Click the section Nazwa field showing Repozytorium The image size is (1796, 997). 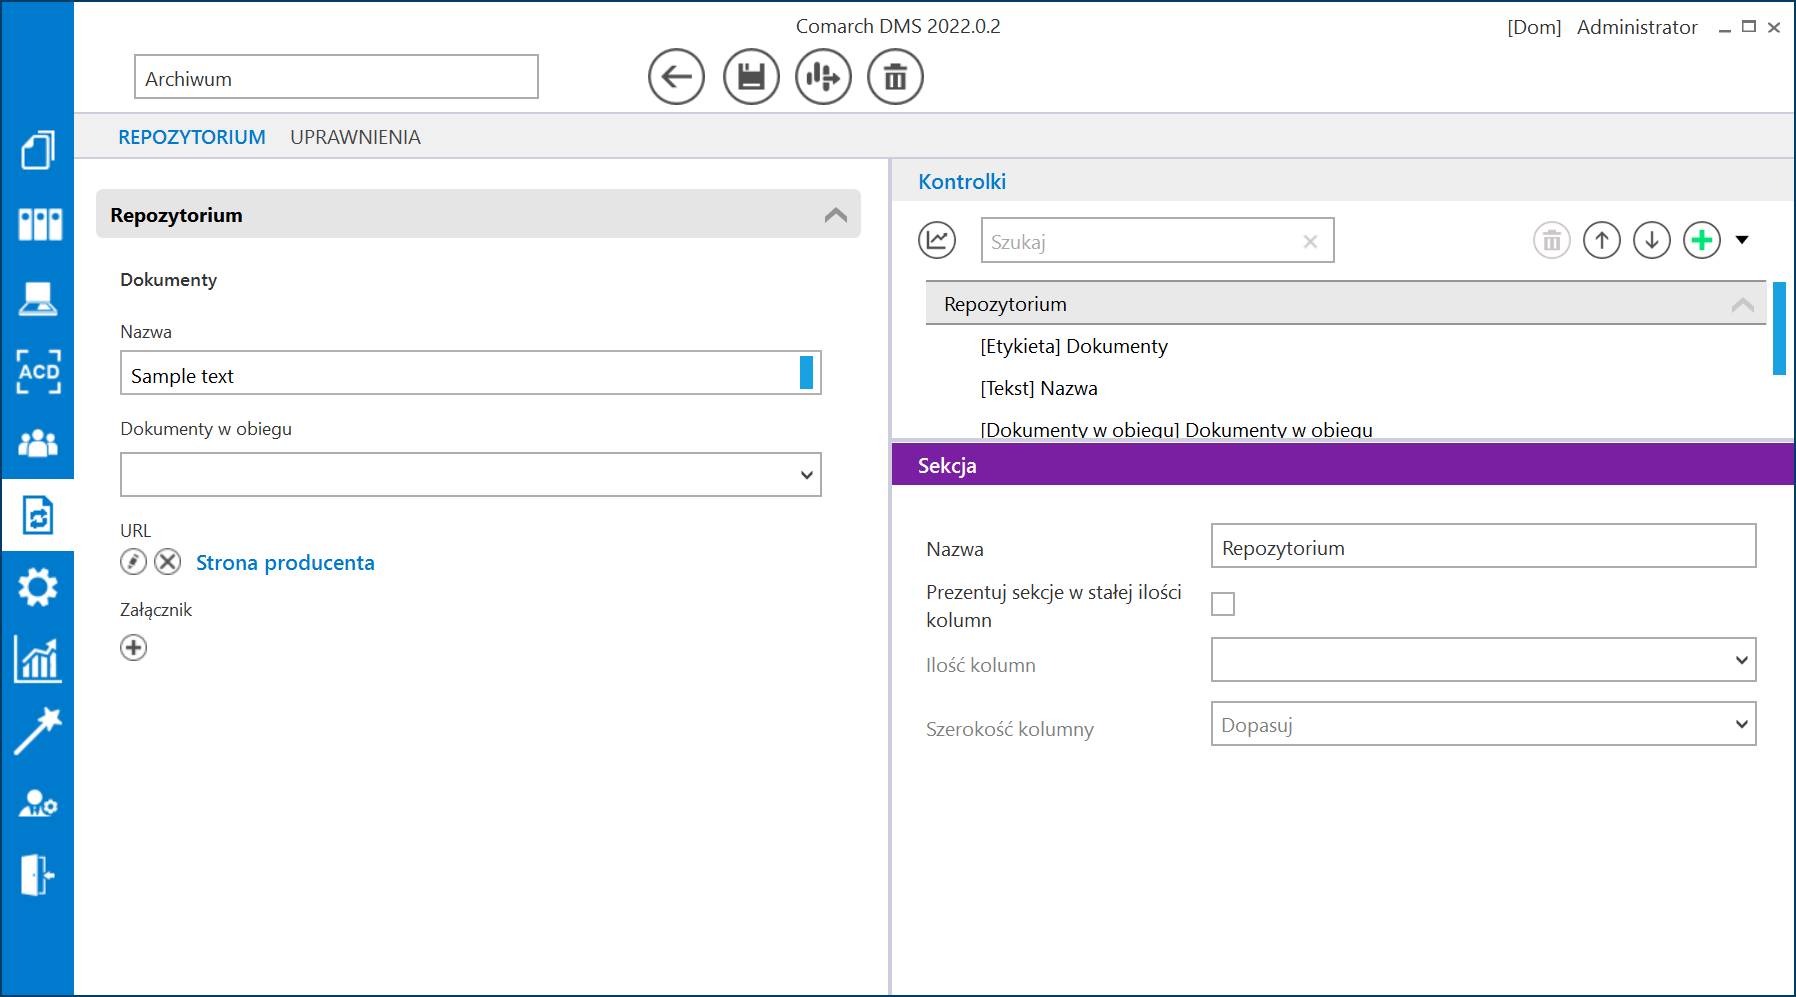1483,546
